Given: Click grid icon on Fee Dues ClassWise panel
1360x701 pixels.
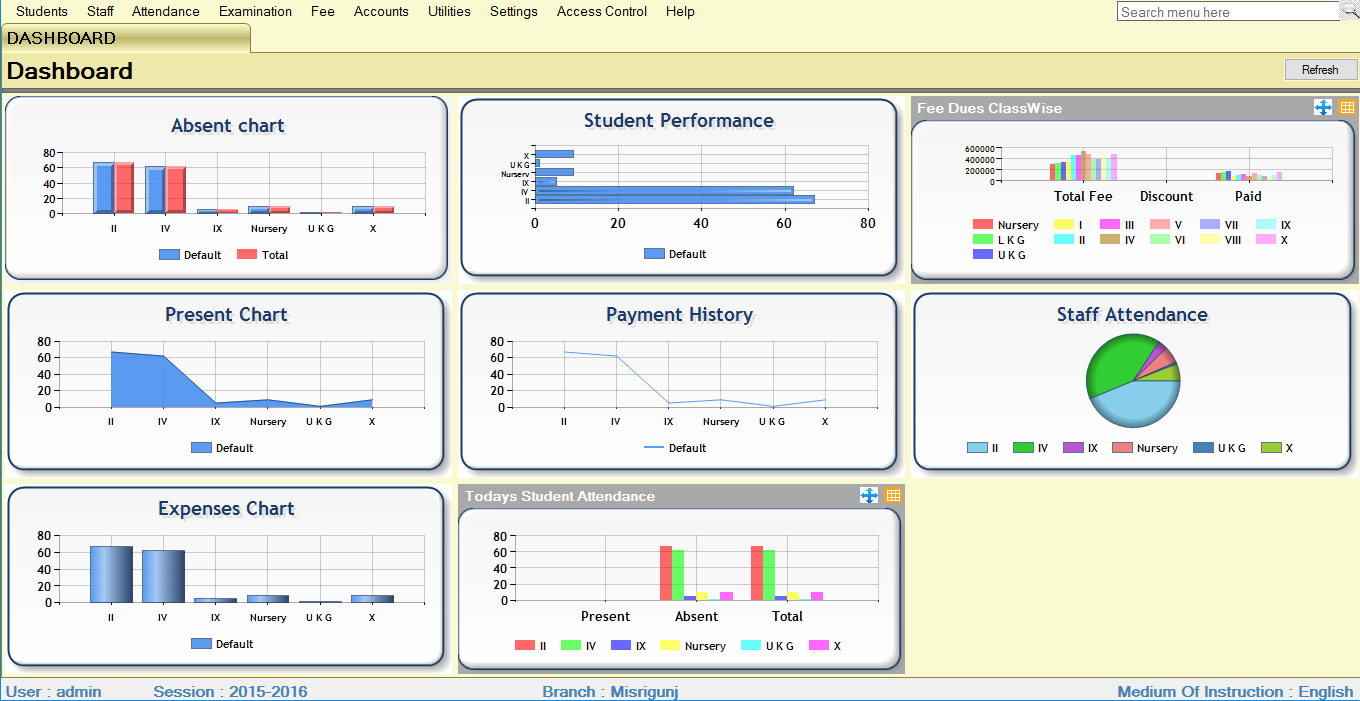Looking at the screenshot, I should (1346, 108).
